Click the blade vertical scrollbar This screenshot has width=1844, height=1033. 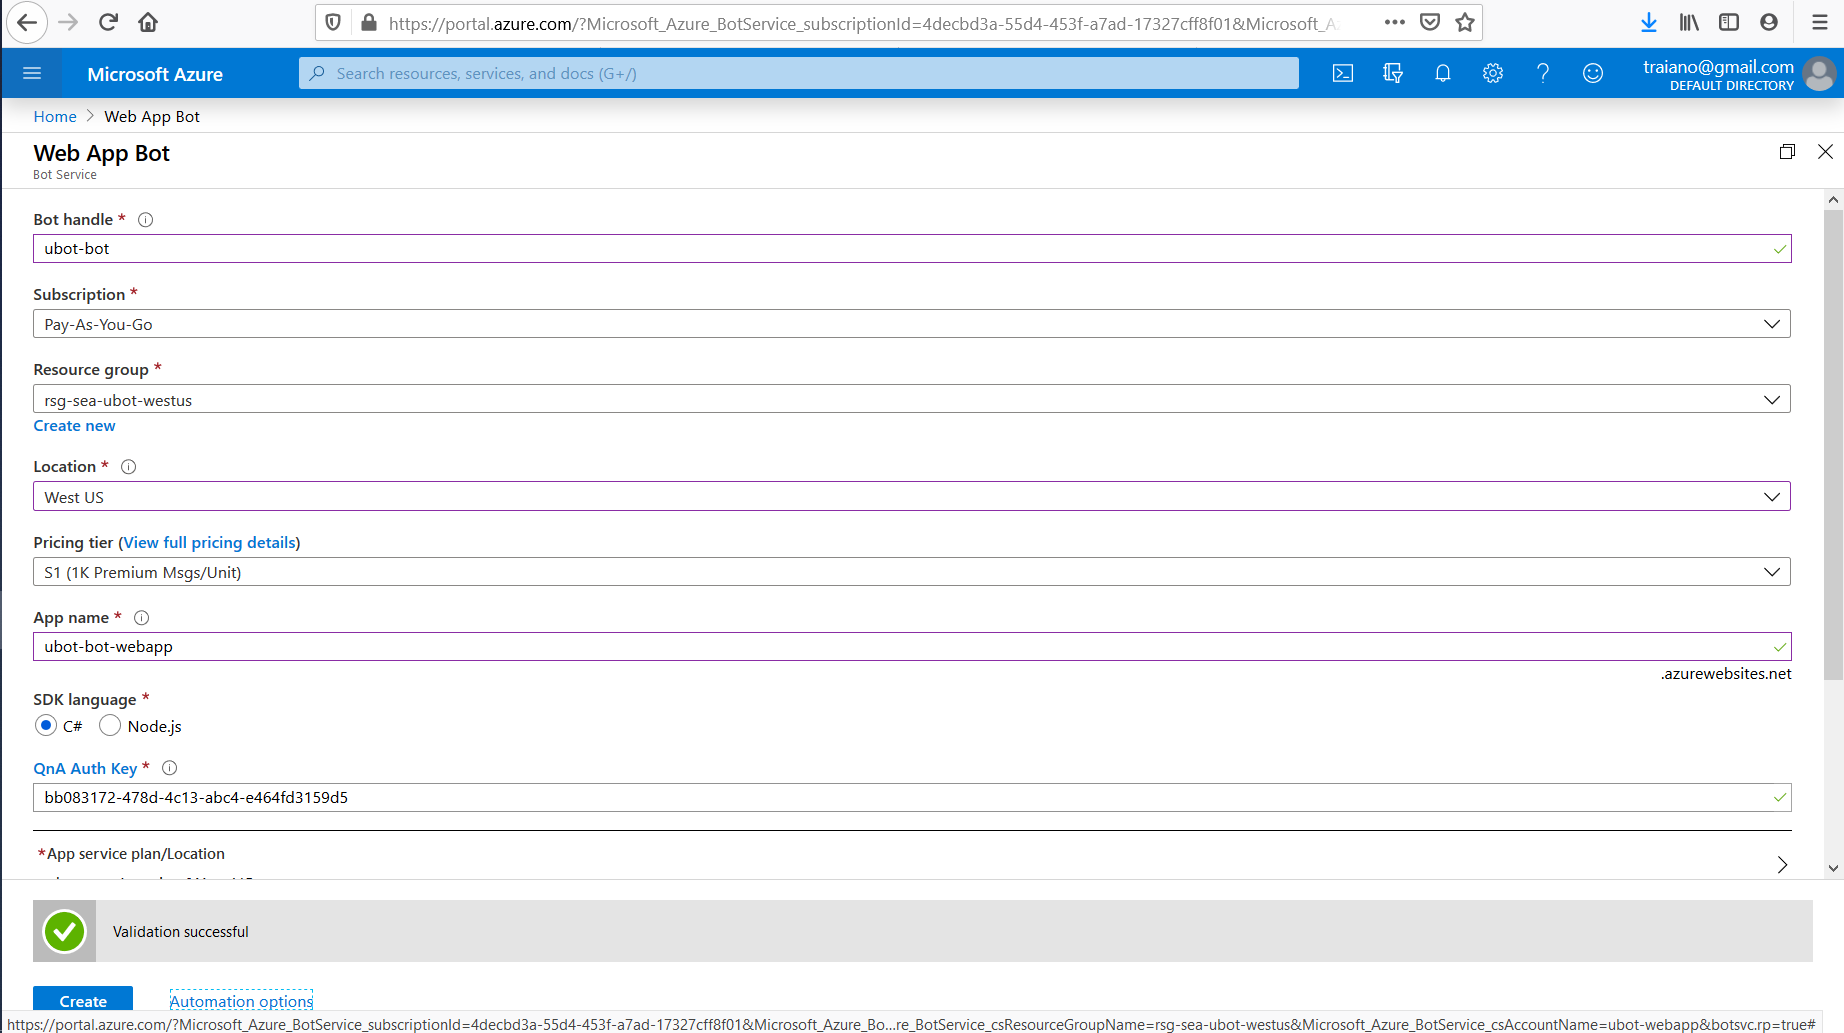coord(1833,445)
